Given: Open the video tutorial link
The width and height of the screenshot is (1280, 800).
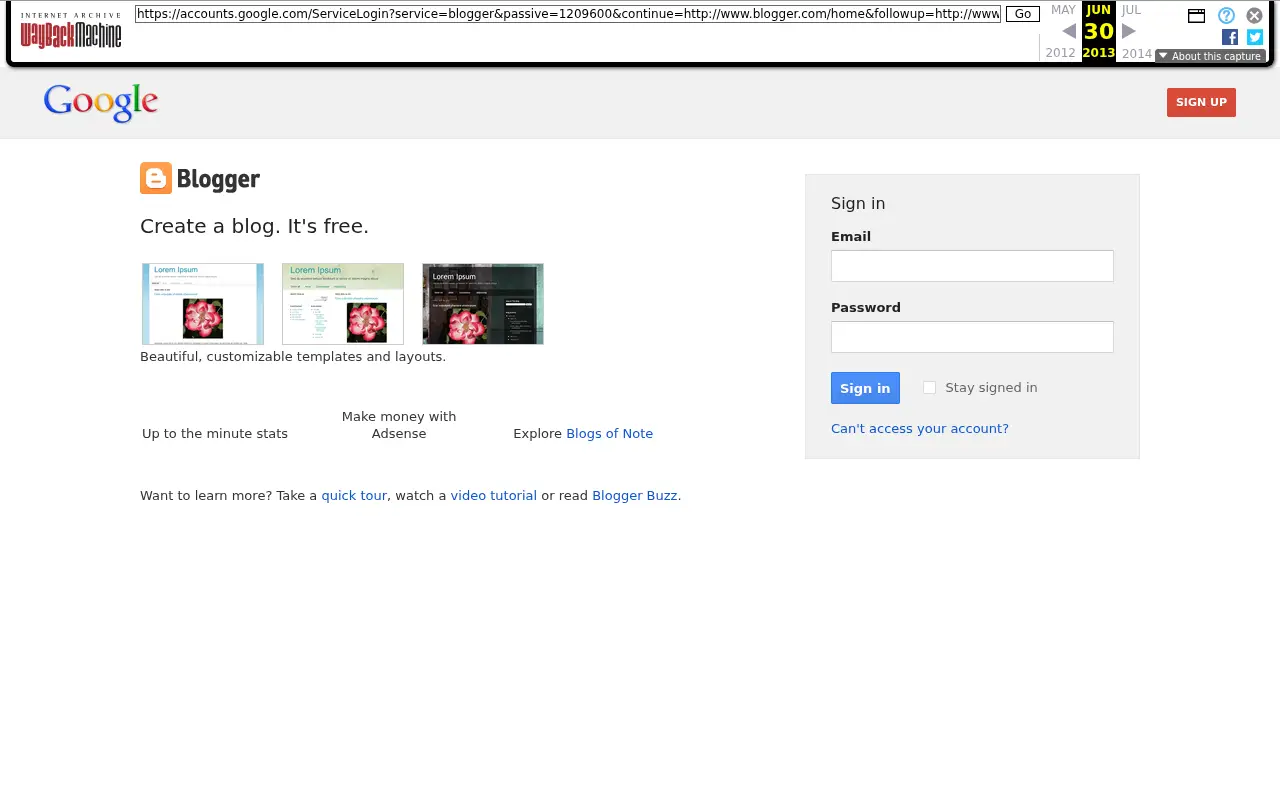Looking at the screenshot, I should click(x=494, y=496).
